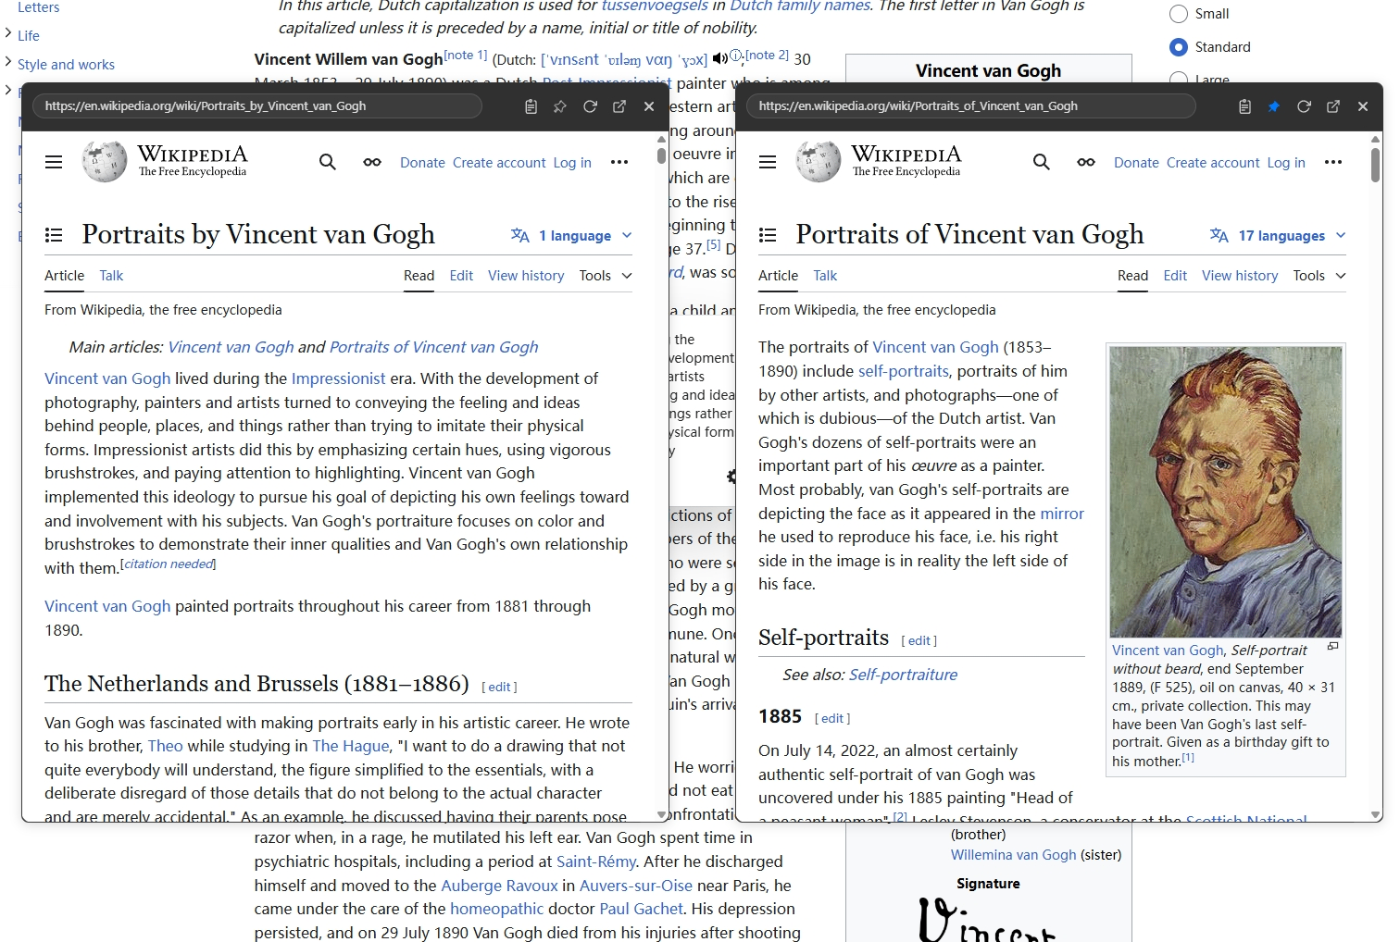
Task: Expand the Life section chevron in sidebar
Action: coord(8,34)
